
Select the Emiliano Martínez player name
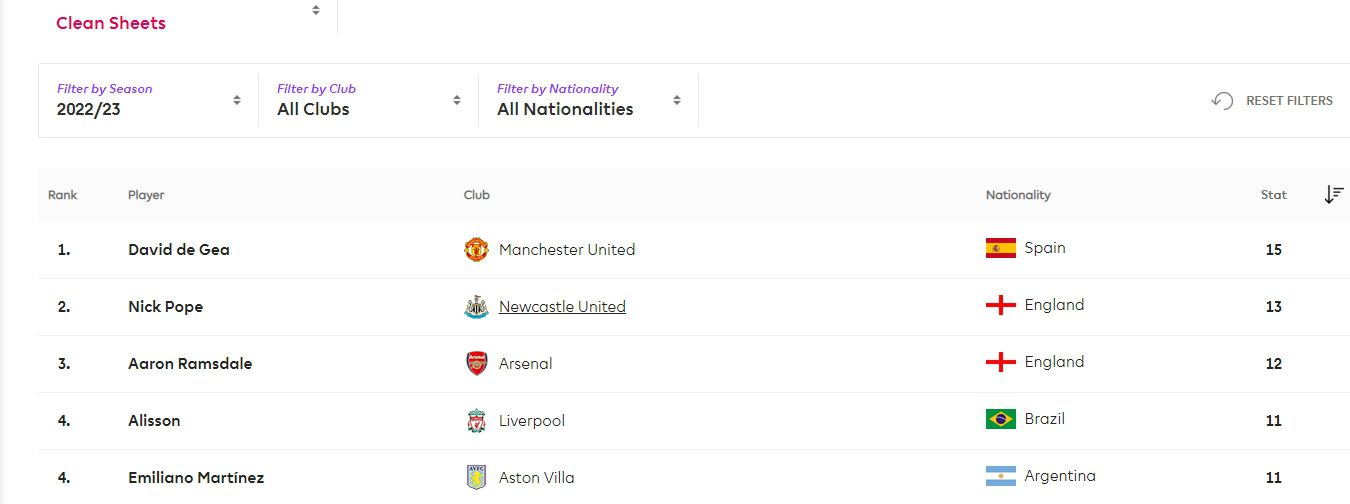click(196, 477)
